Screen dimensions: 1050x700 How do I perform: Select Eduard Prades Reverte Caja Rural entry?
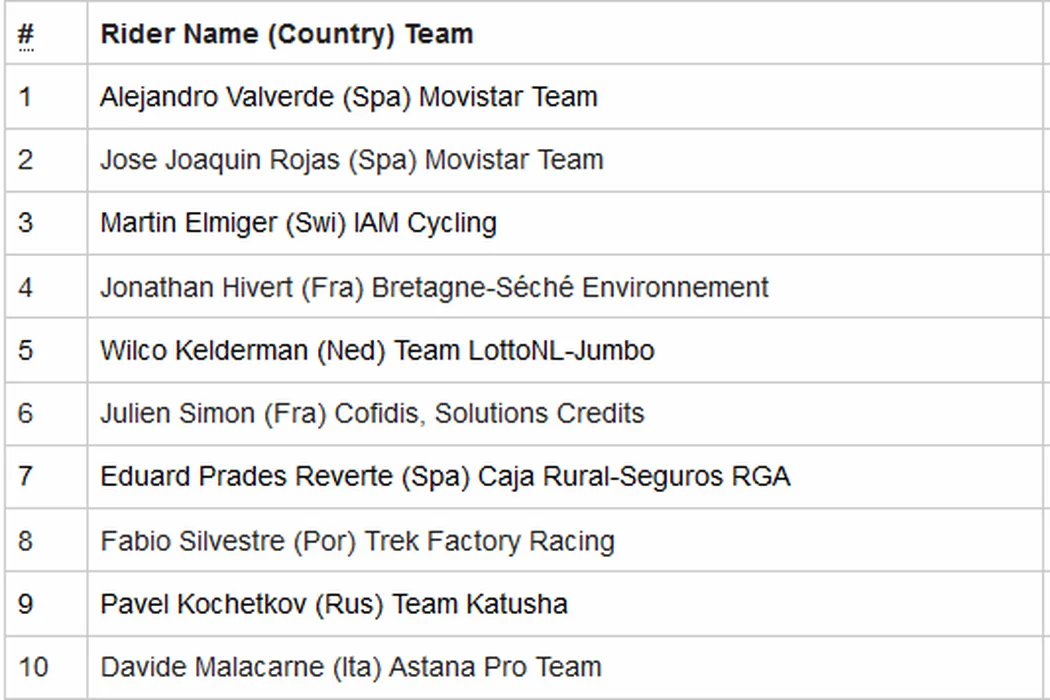445,476
